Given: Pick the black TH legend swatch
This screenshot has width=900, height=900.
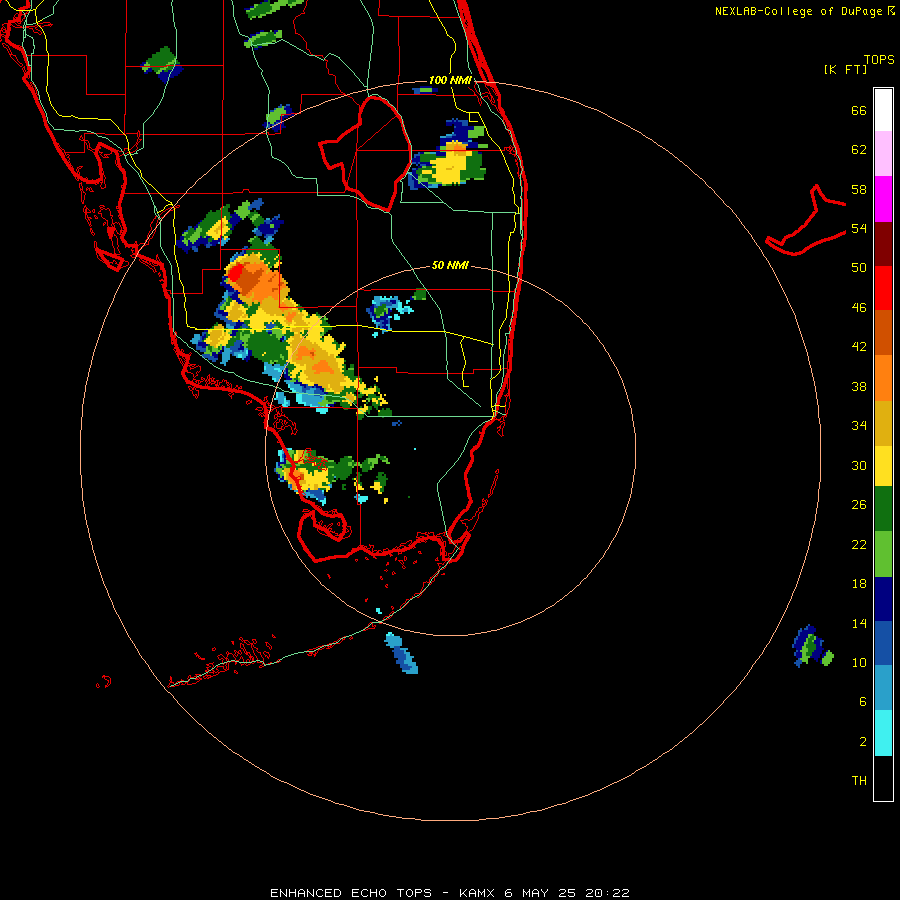Looking at the screenshot, I should 883,778.
